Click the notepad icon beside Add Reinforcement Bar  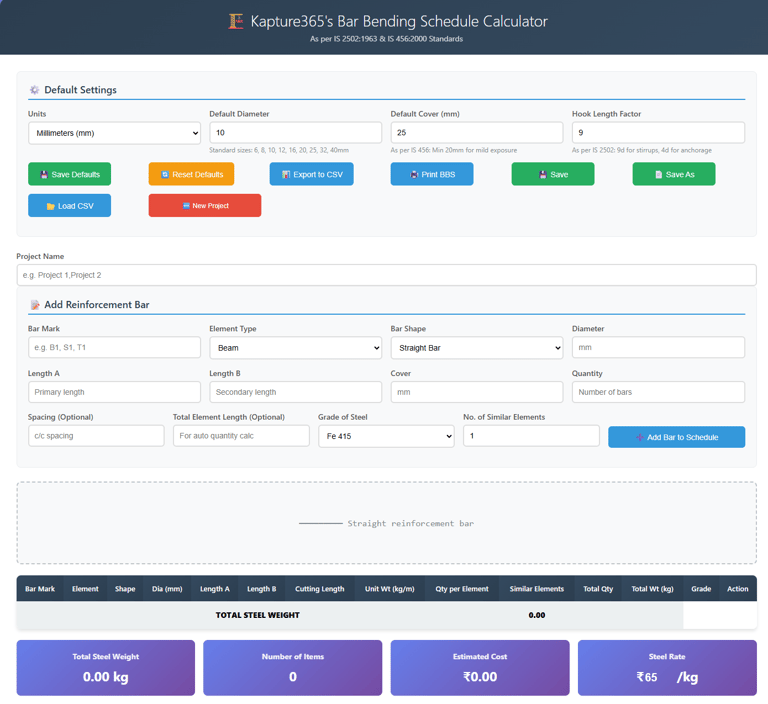tap(35, 305)
